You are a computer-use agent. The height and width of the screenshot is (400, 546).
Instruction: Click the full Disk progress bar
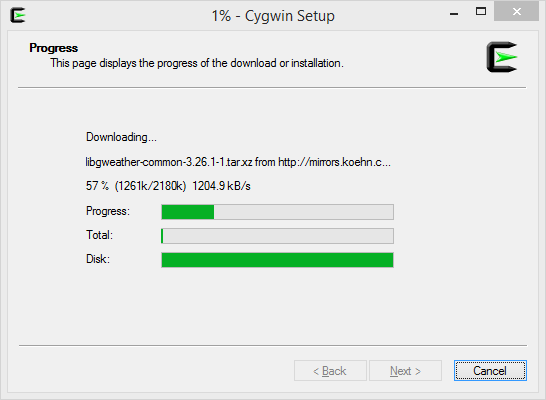click(x=278, y=260)
